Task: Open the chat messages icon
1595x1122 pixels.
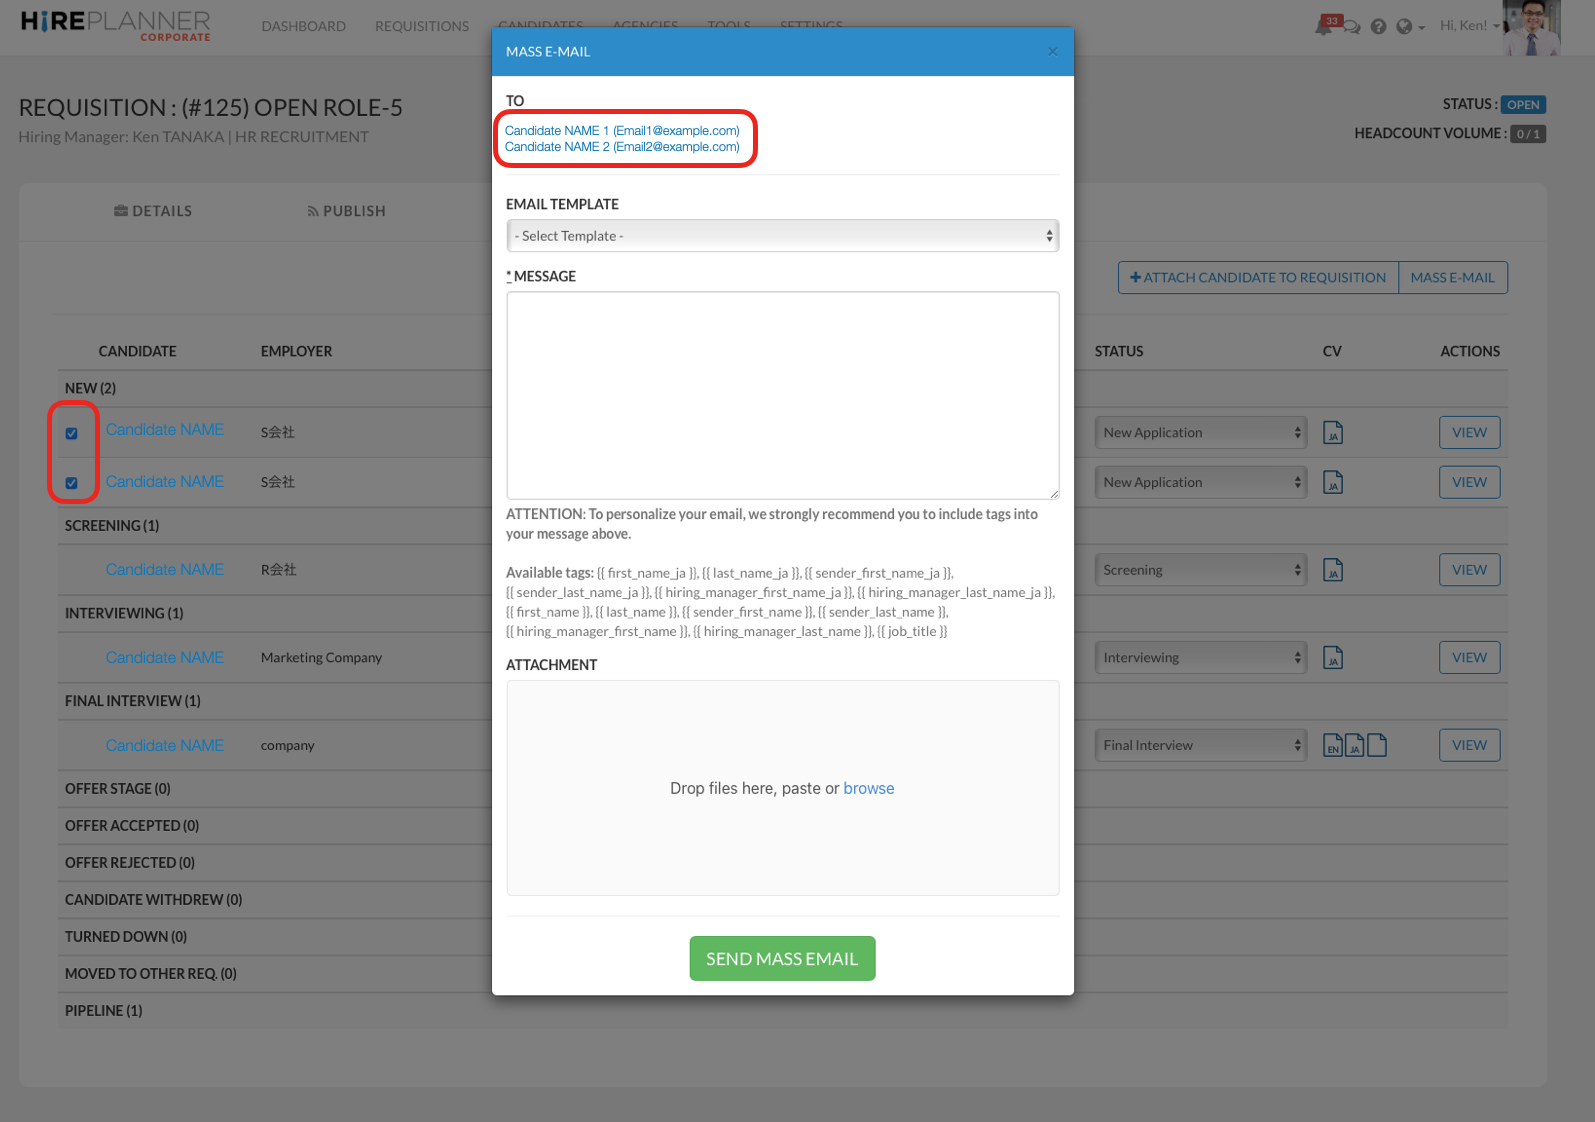Action: pos(1352,27)
